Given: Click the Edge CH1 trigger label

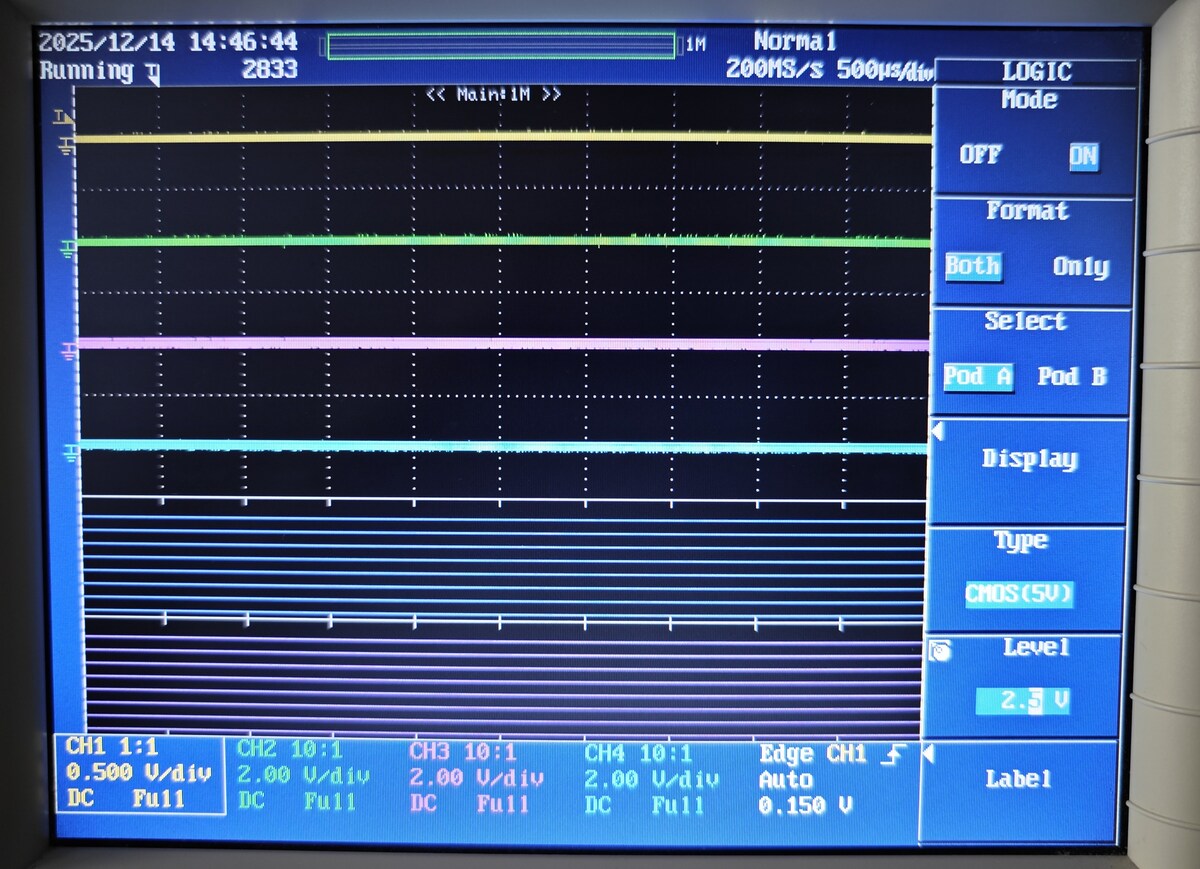Looking at the screenshot, I should pyautogui.click(x=815, y=755).
